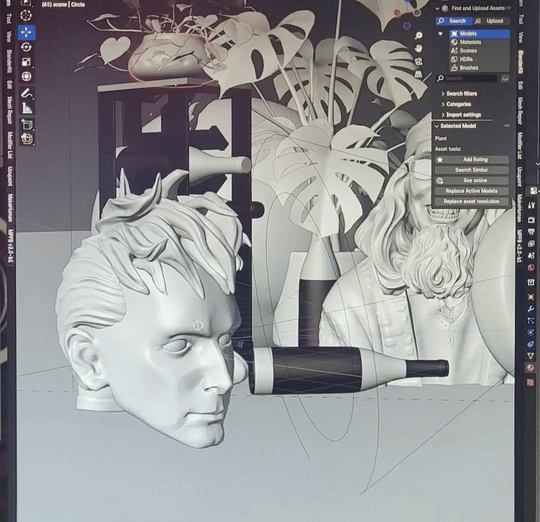Click Replace asset resolution button
The image size is (540, 522).
[x=471, y=201]
